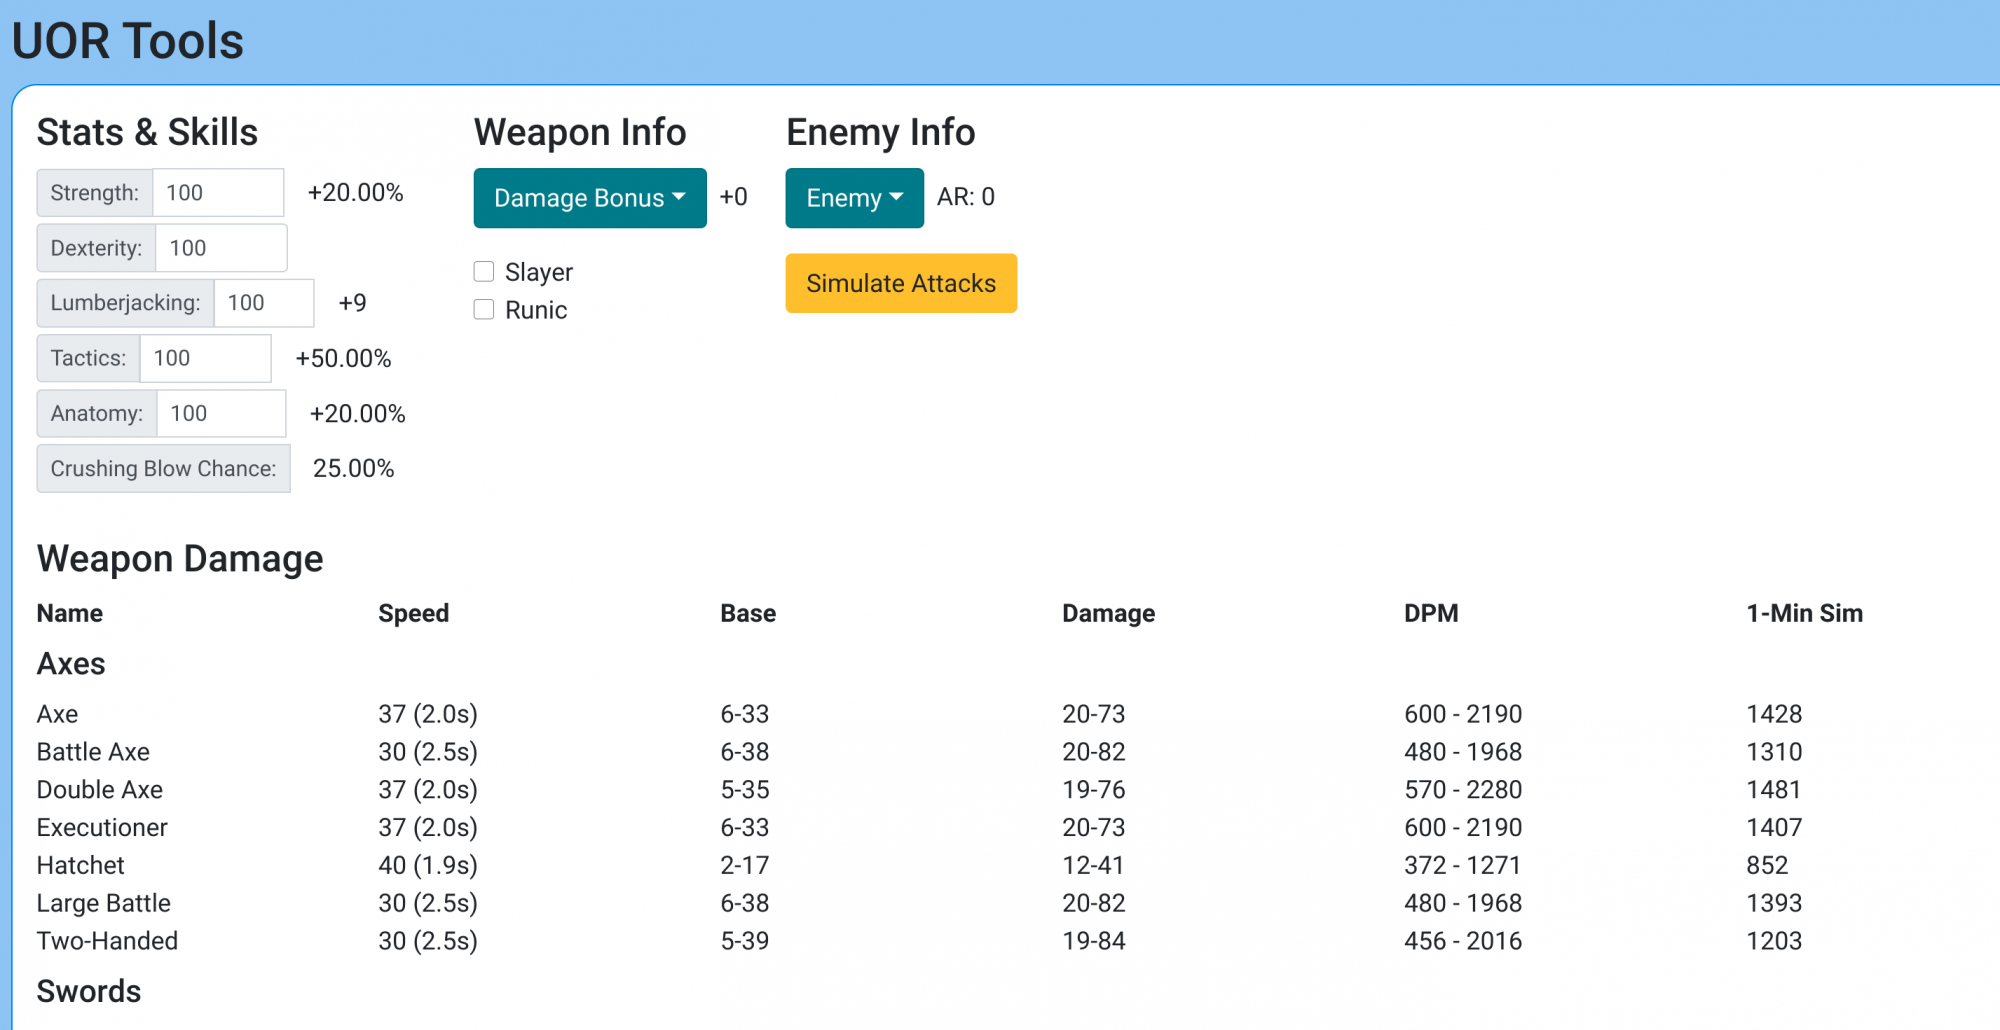This screenshot has width=2000, height=1030.
Task: Click the Stats & Skills heading
Action: pos(147,132)
